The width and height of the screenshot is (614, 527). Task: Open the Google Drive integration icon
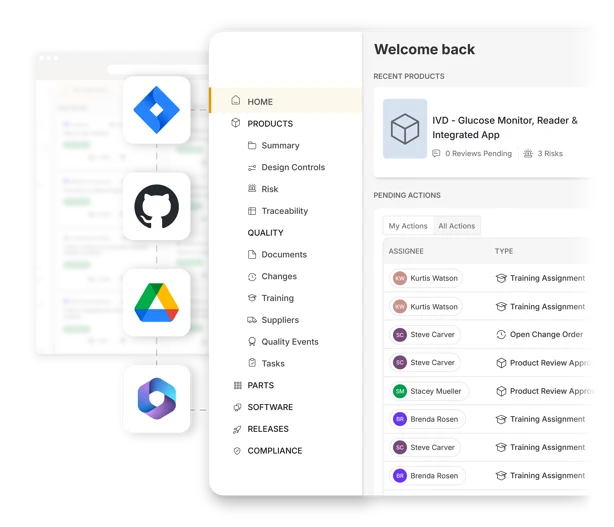pos(157,303)
